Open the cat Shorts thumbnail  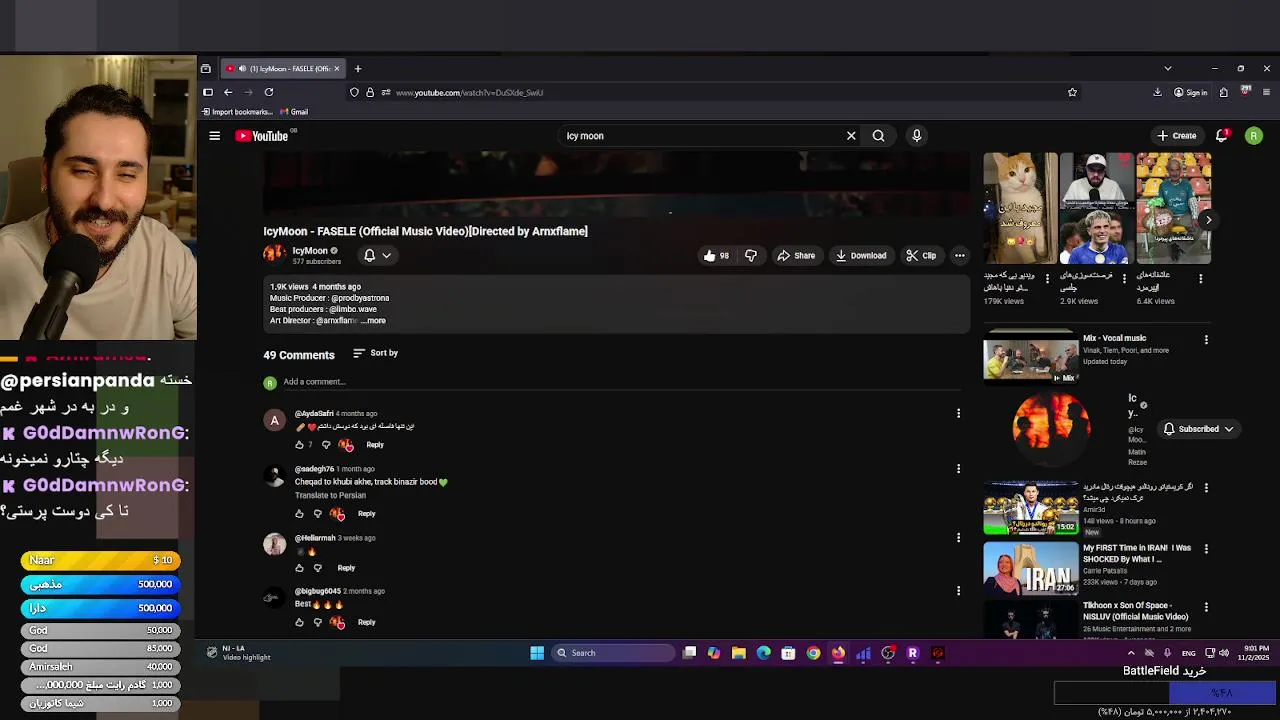coord(1020,208)
